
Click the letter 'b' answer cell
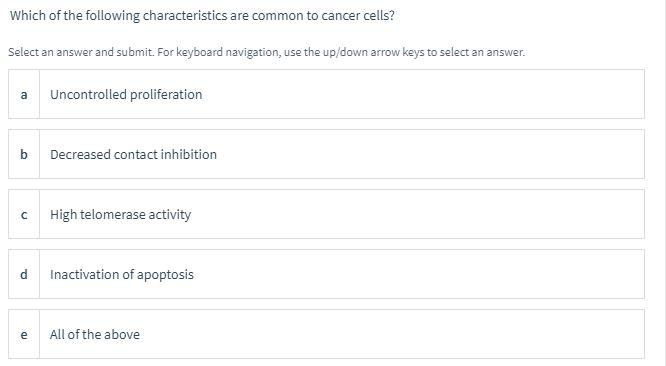tap(24, 154)
